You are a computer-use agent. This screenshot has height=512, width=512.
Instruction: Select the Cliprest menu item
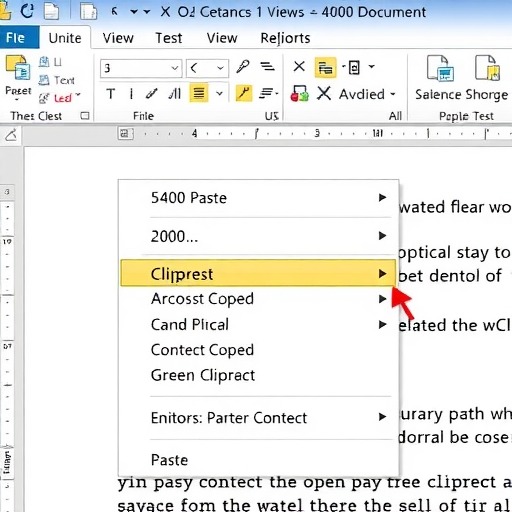pos(258,273)
